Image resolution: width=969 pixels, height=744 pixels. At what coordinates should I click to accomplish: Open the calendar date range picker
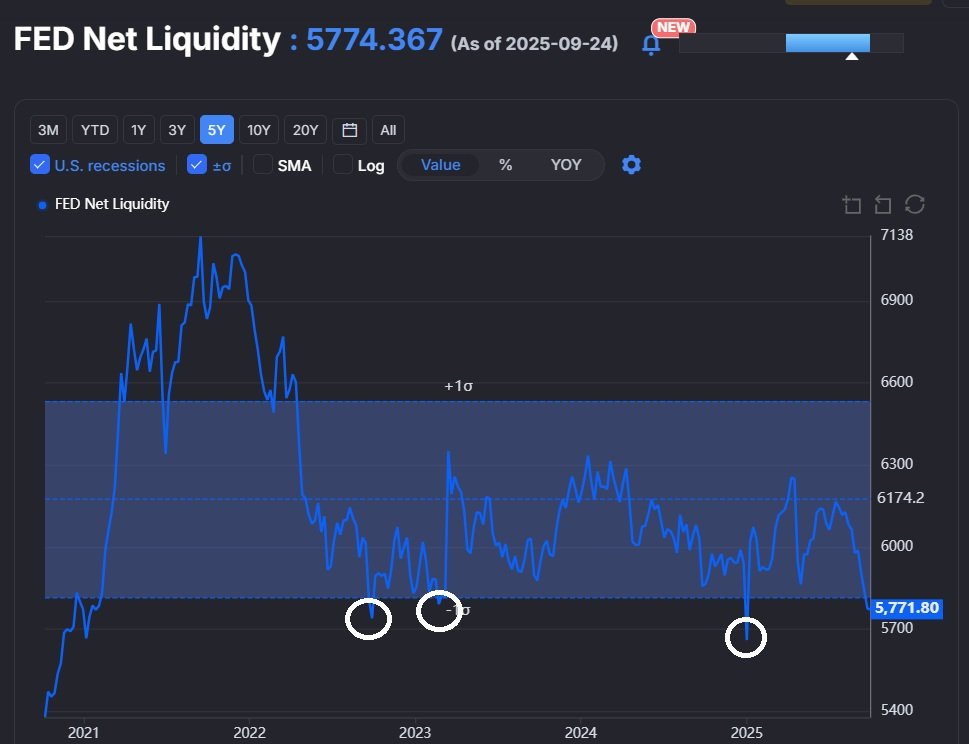point(348,129)
